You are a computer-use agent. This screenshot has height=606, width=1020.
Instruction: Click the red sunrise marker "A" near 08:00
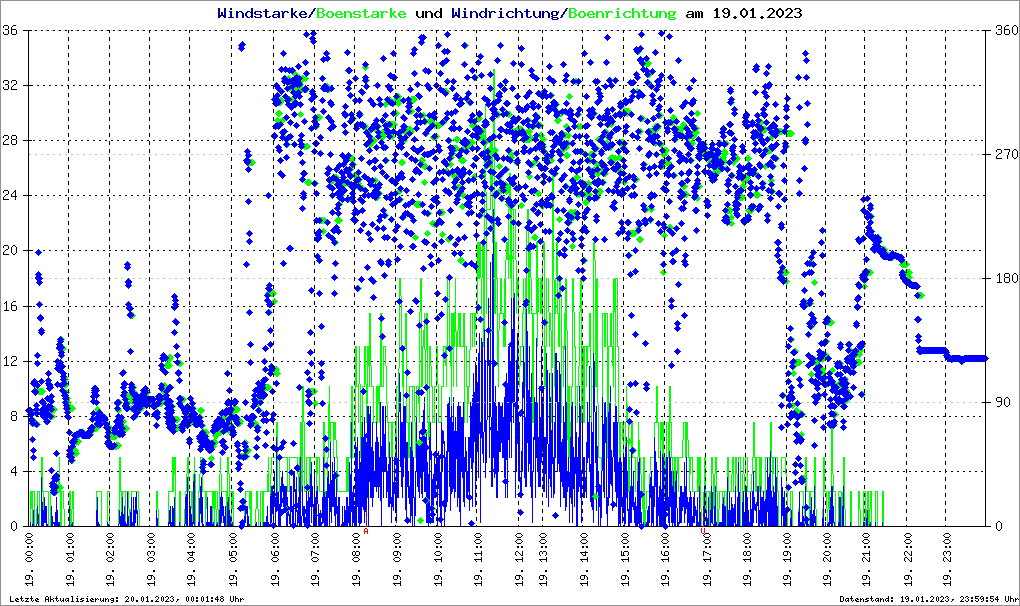click(366, 532)
